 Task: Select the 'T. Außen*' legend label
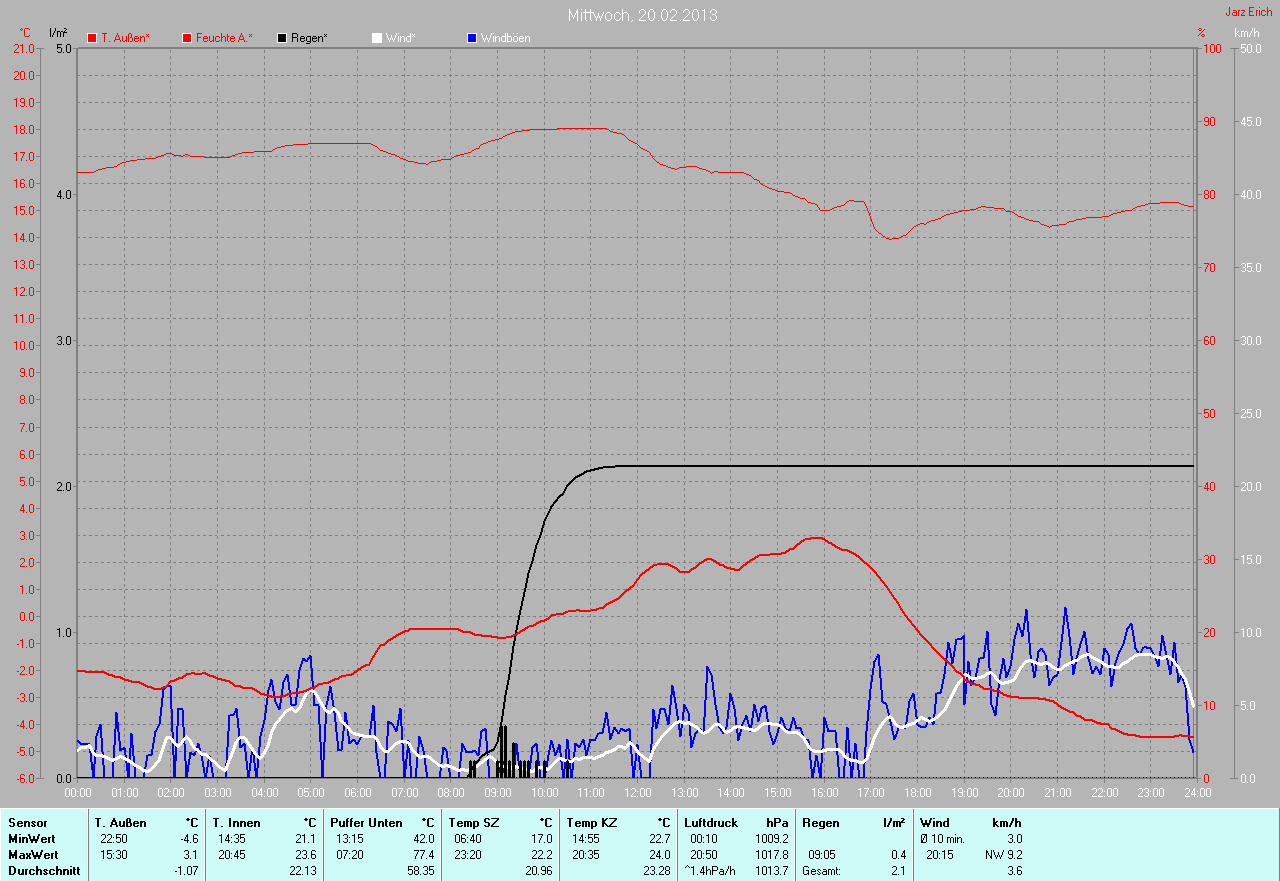(x=125, y=38)
